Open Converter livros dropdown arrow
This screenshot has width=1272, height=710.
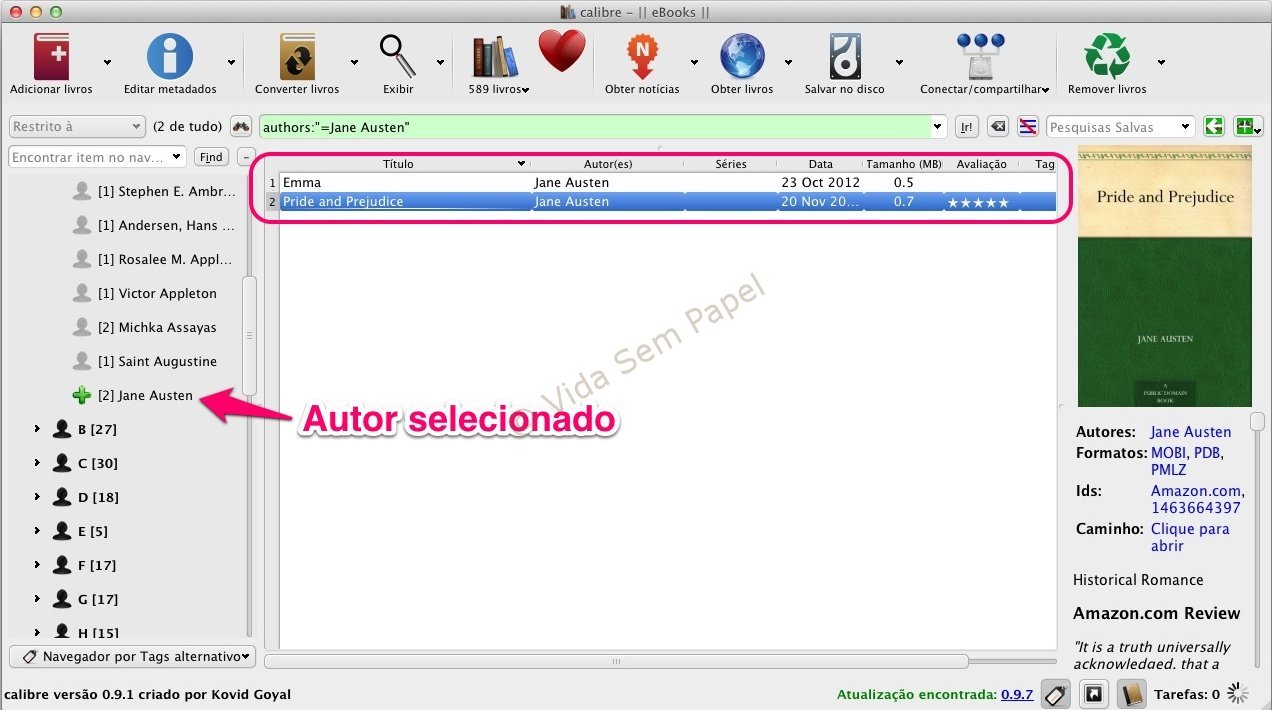tap(353, 62)
